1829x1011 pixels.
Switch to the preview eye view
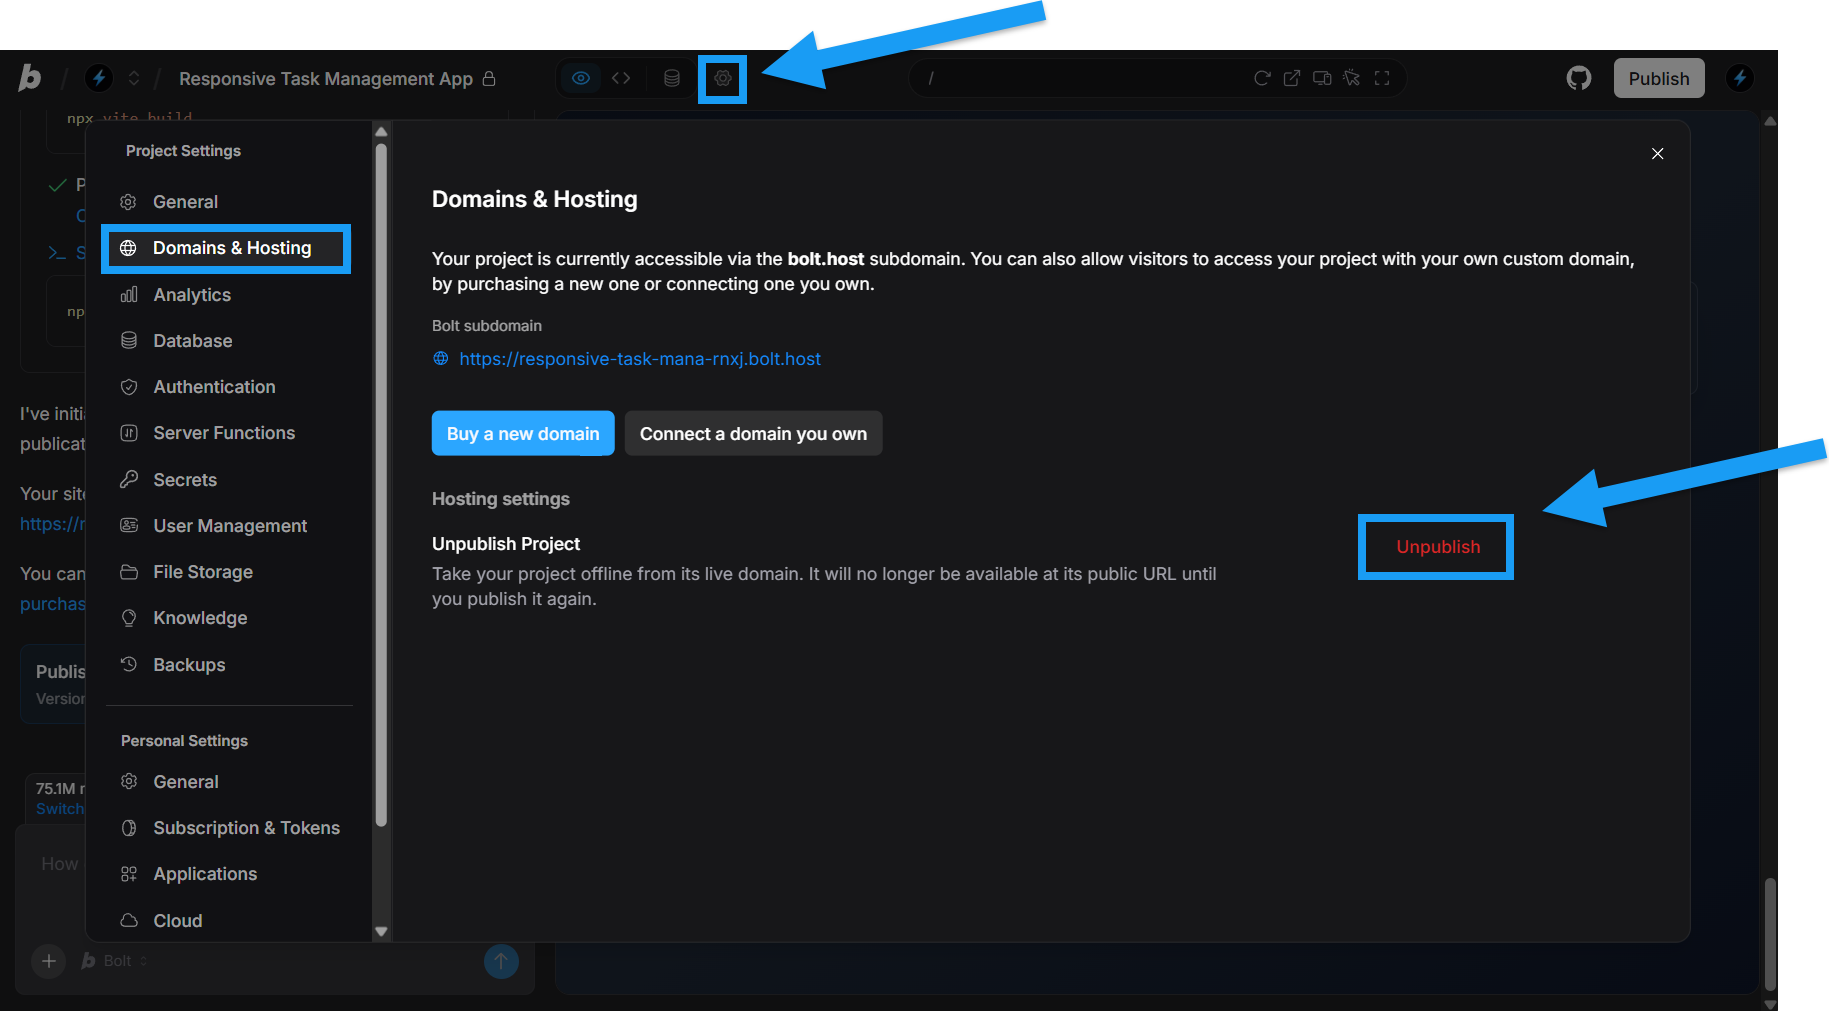581,78
